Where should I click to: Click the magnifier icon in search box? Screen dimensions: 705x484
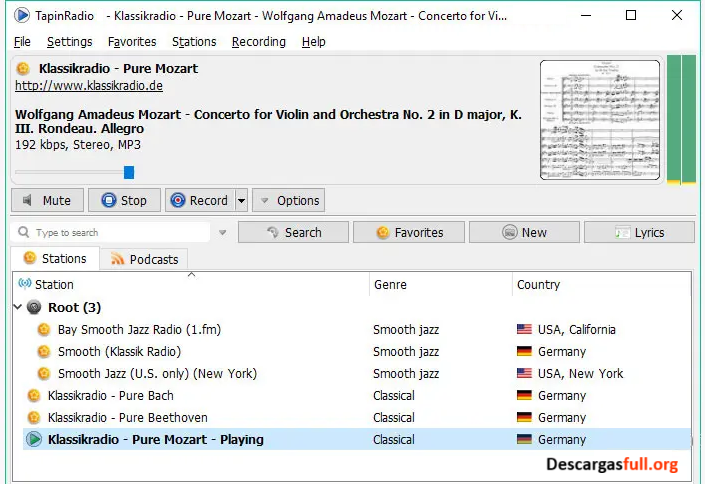[x=23, y=232]
